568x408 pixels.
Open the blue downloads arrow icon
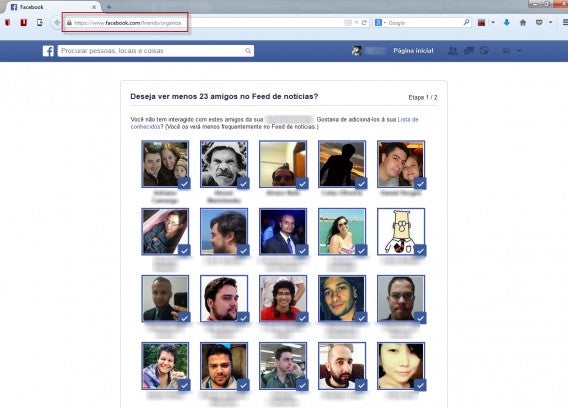coord(507,22)
